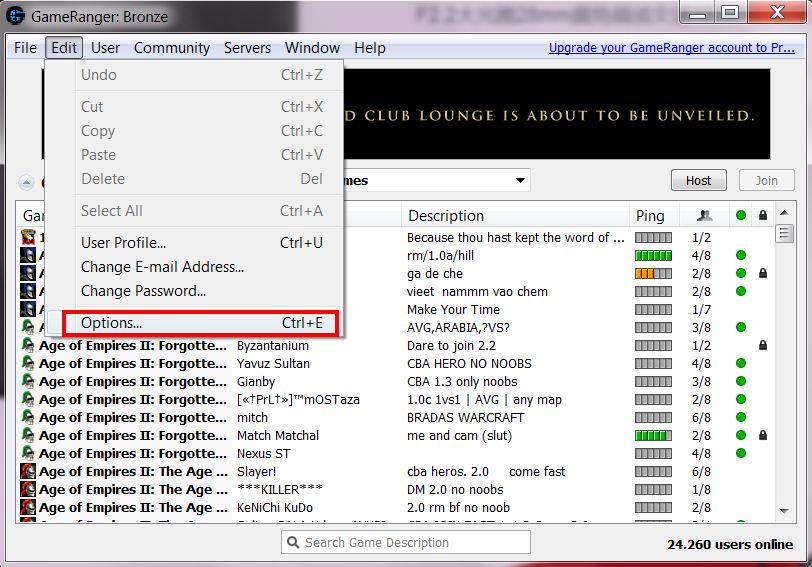Select host [«†PrL†»]™mOSTaza row
This screenshot has width=812, height=567.
[298, 400]
